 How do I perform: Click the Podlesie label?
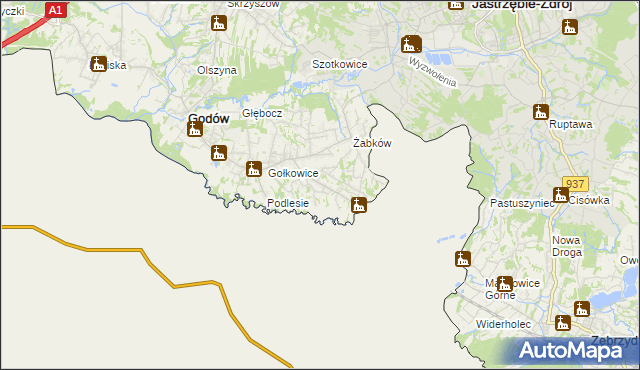[x=288, y=203]
